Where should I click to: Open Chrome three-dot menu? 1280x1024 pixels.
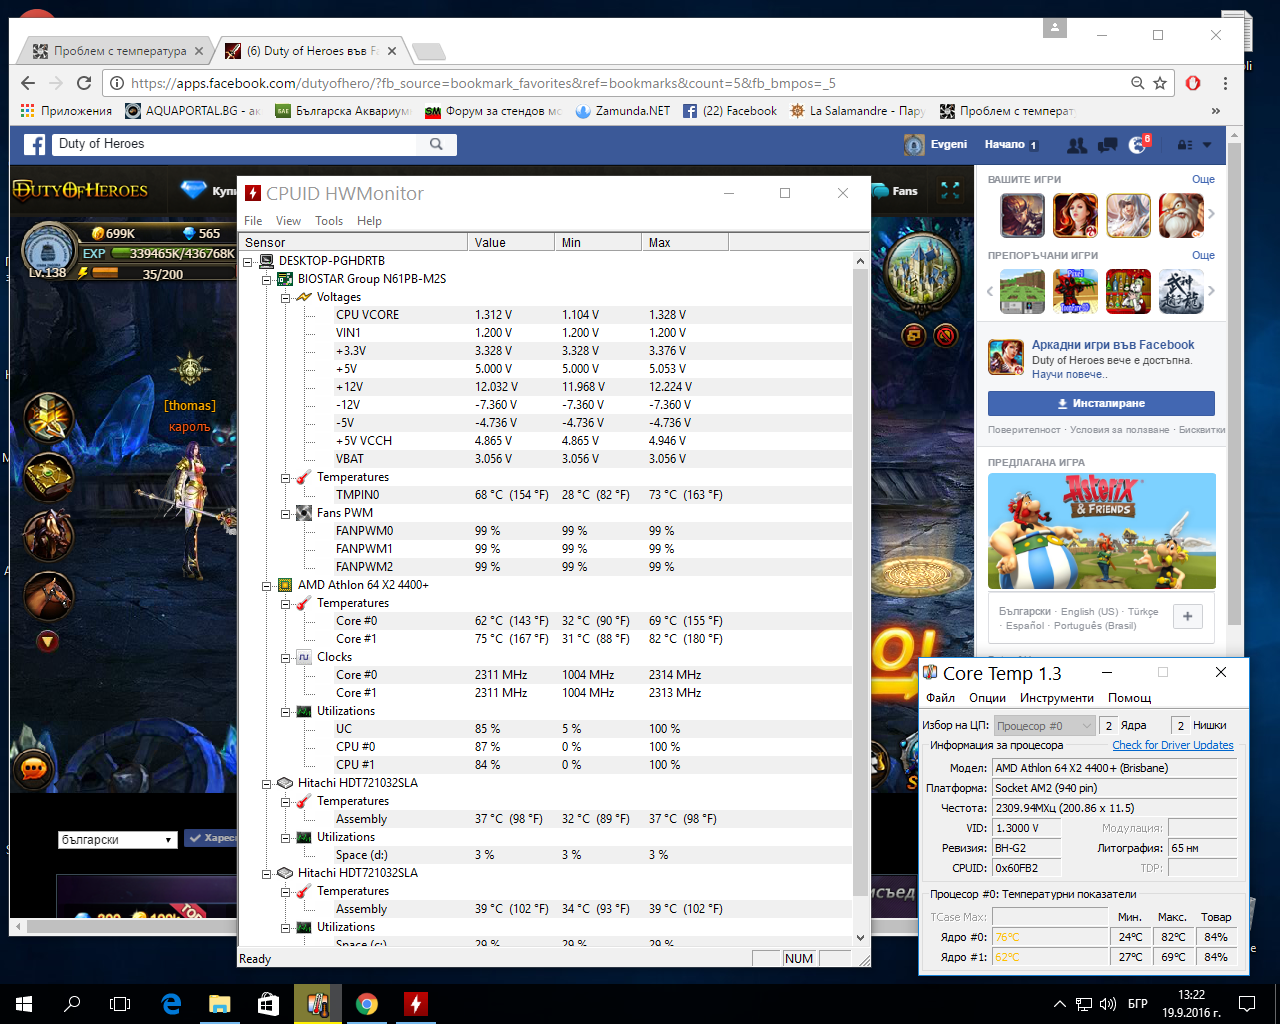point(1225,83)
